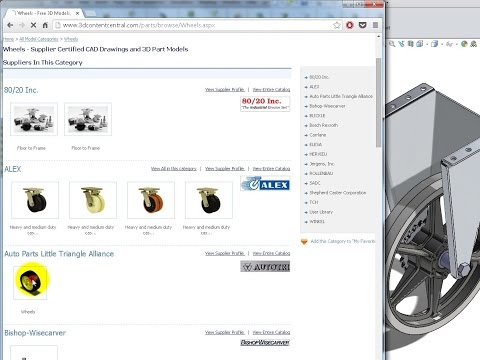The image size is (480, 360).
Task: Click the browser page vertical scrollbar thumb
Action: (378, 102)
